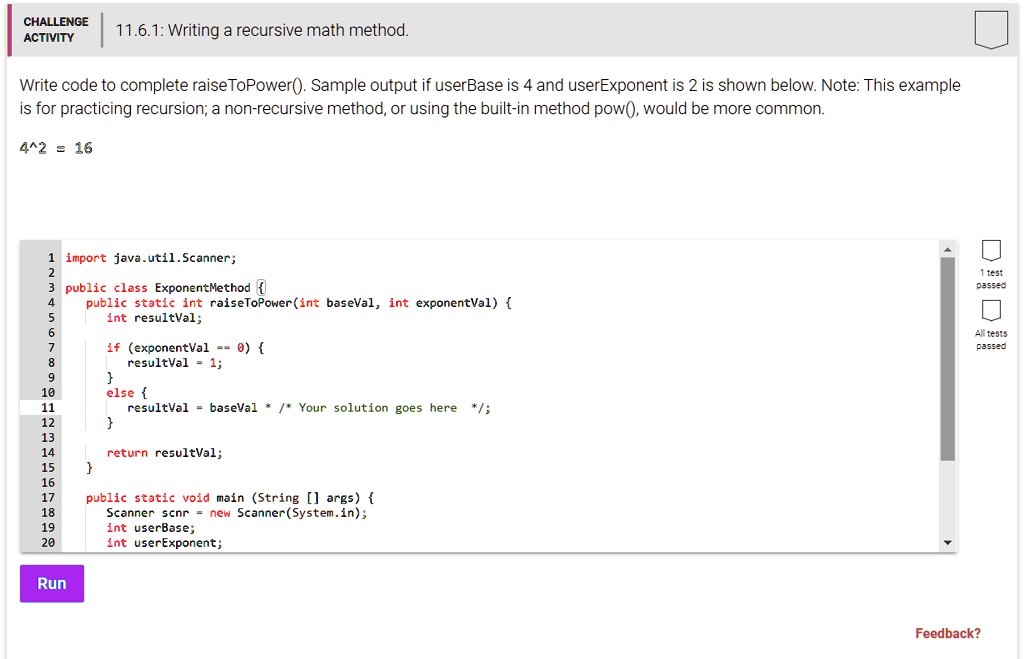Select the '1 test passed' status label

pyautogui.click(x=991, y=278)
